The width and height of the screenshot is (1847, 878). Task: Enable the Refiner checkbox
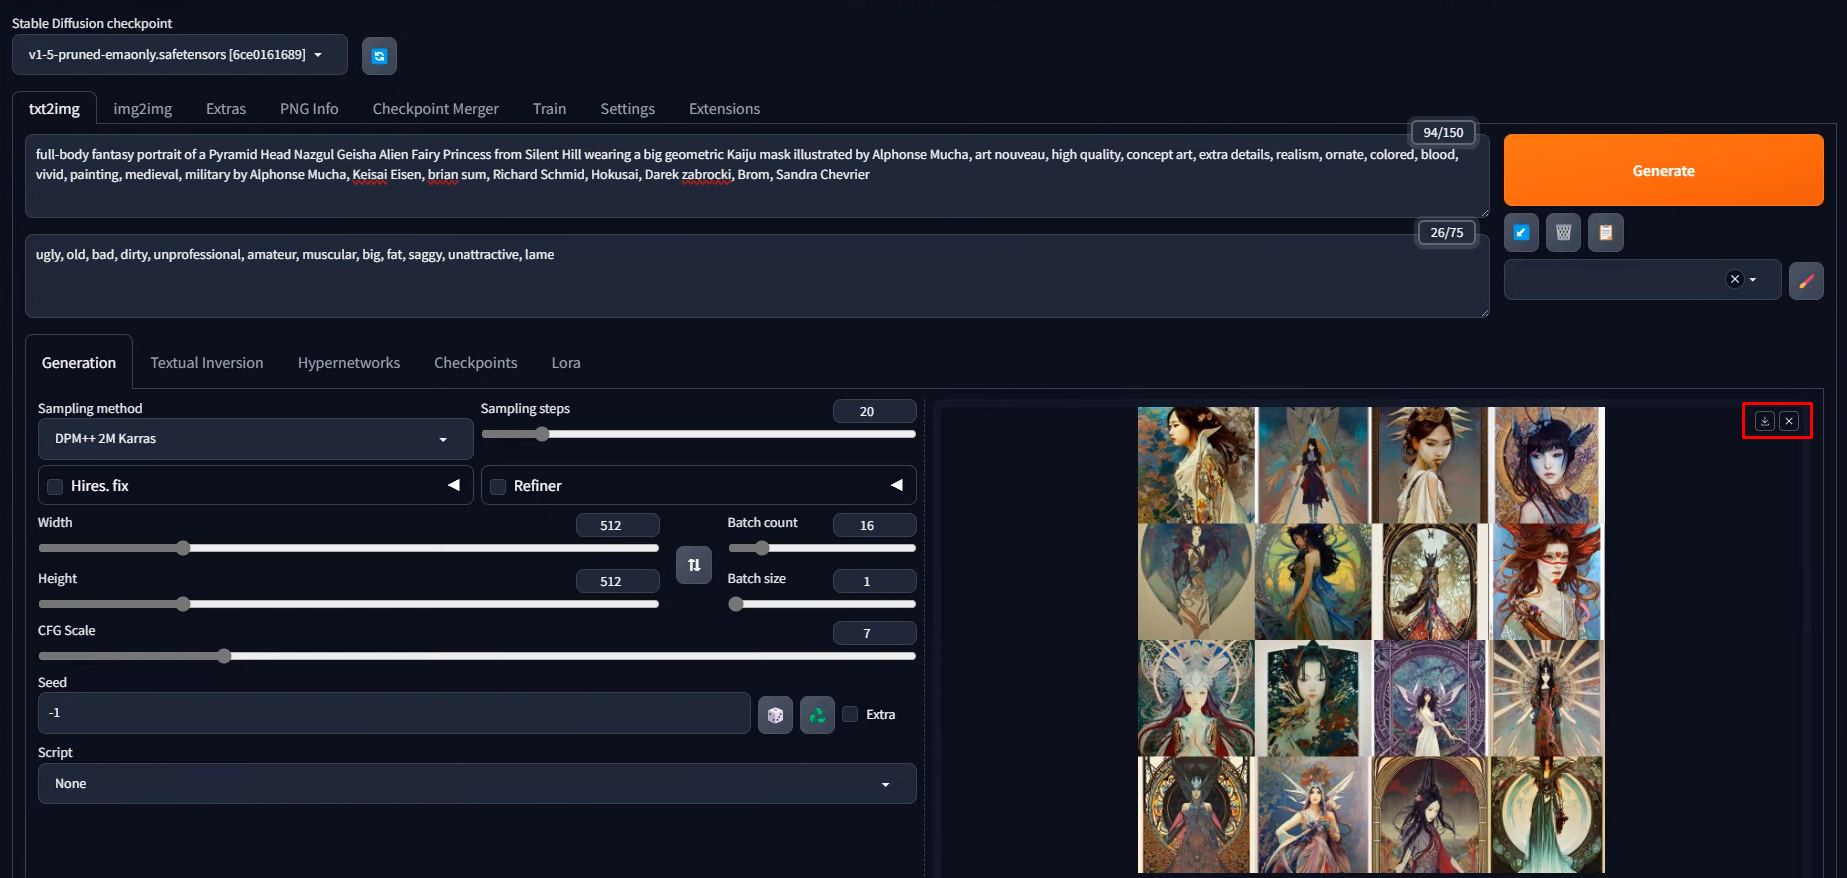(x=498, y=486)
